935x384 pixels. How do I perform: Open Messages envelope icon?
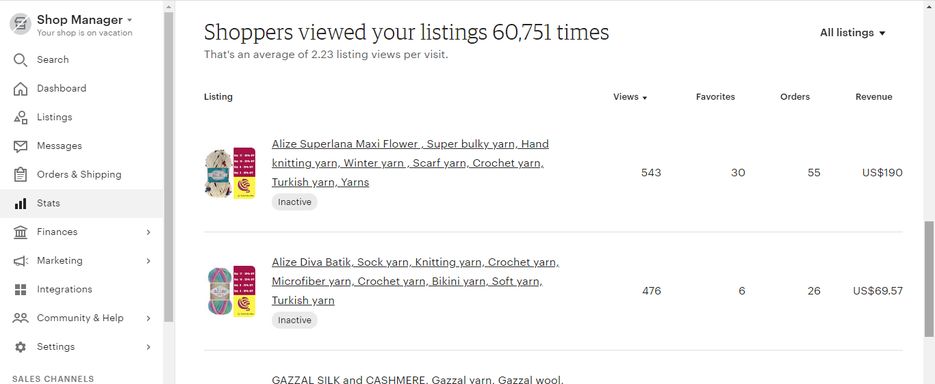pos(20,146)
